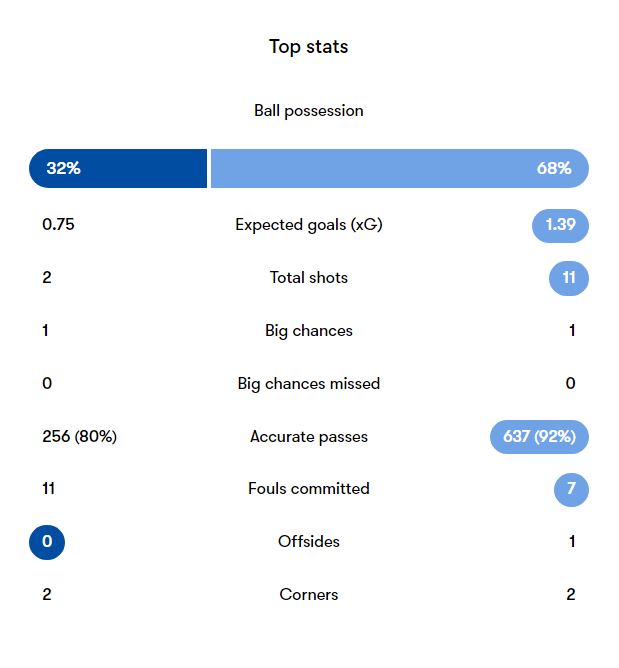Click the 11 total shots badge
Viewport: 619px width, 668px height.
569,278
